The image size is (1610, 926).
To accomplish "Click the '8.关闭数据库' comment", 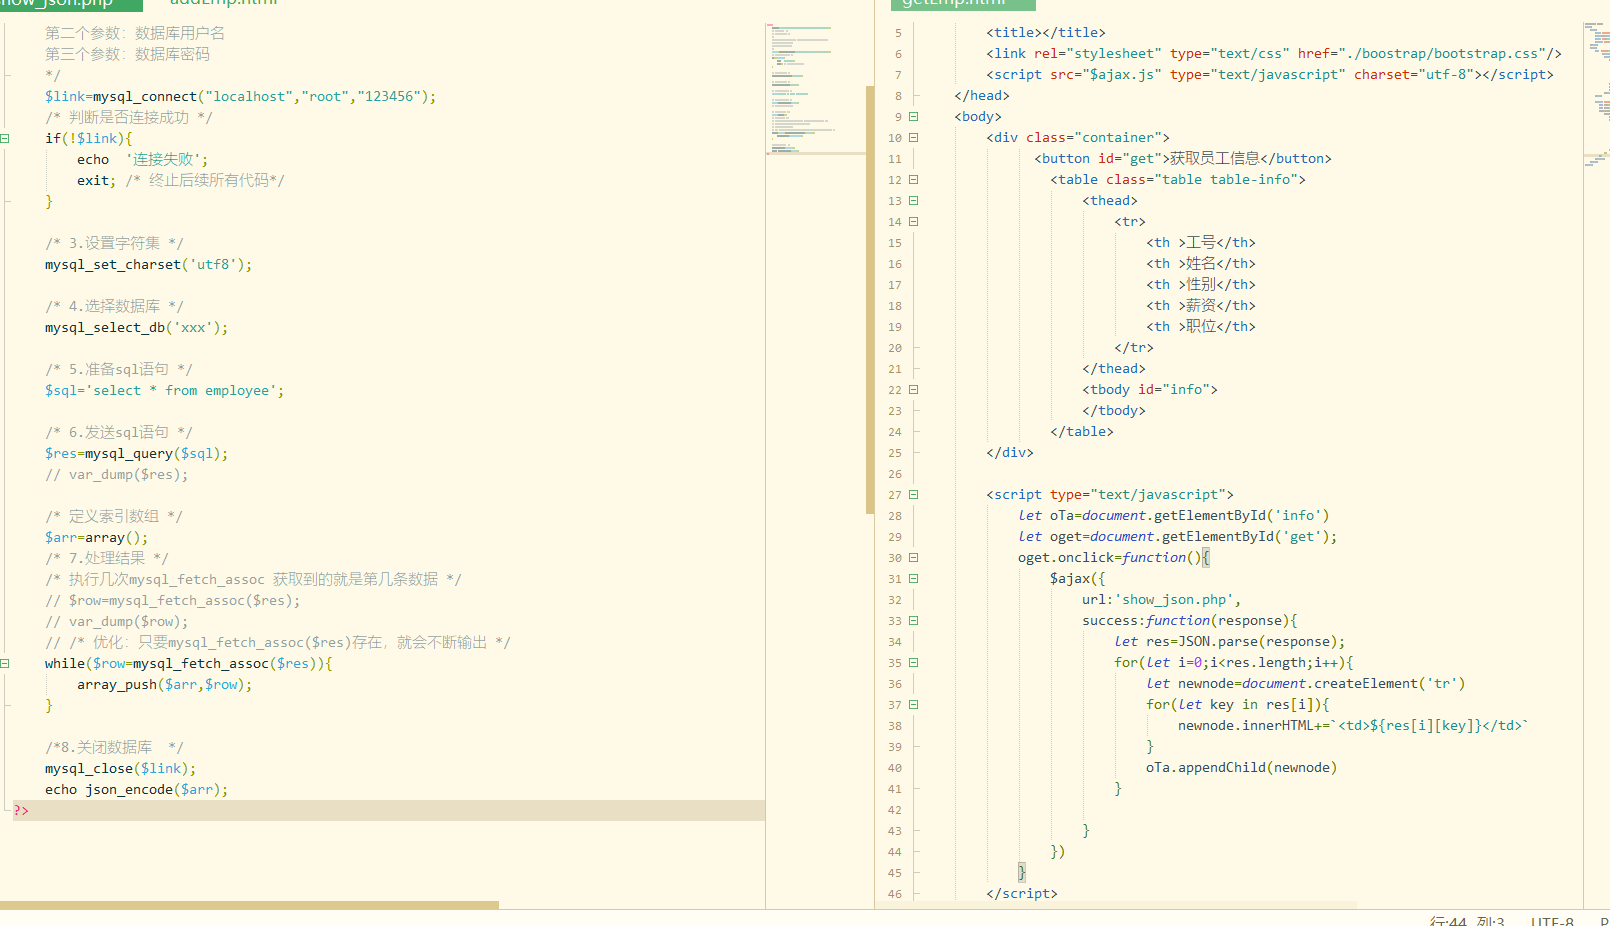I will (x=114, y=748).
